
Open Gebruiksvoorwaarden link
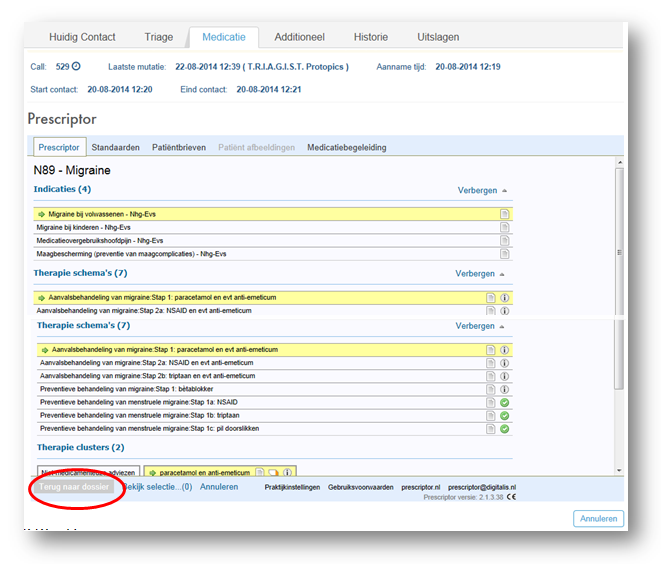[360, 487]
